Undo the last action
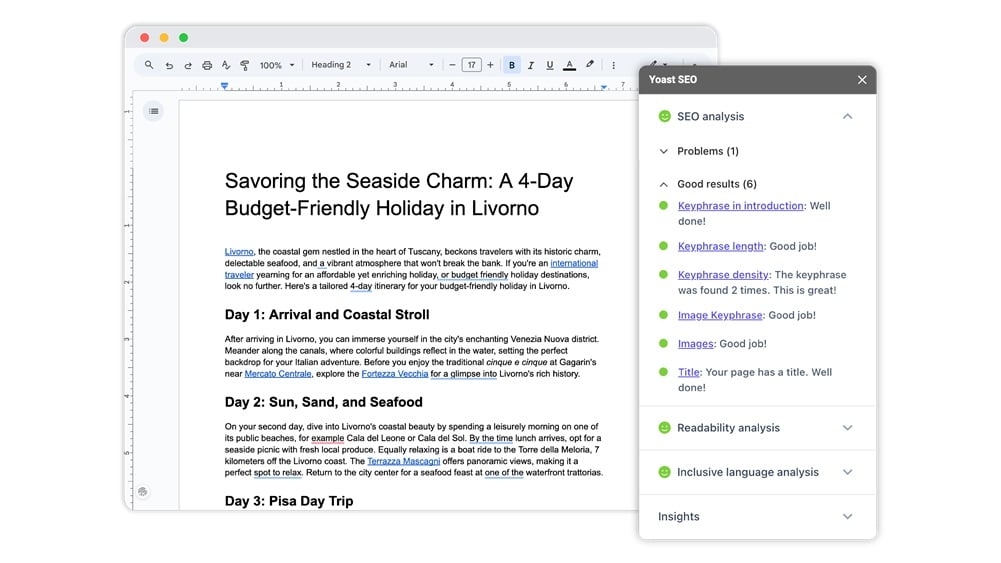The width and height of the screenshot is (1001, 563). (x=169, y=65)
